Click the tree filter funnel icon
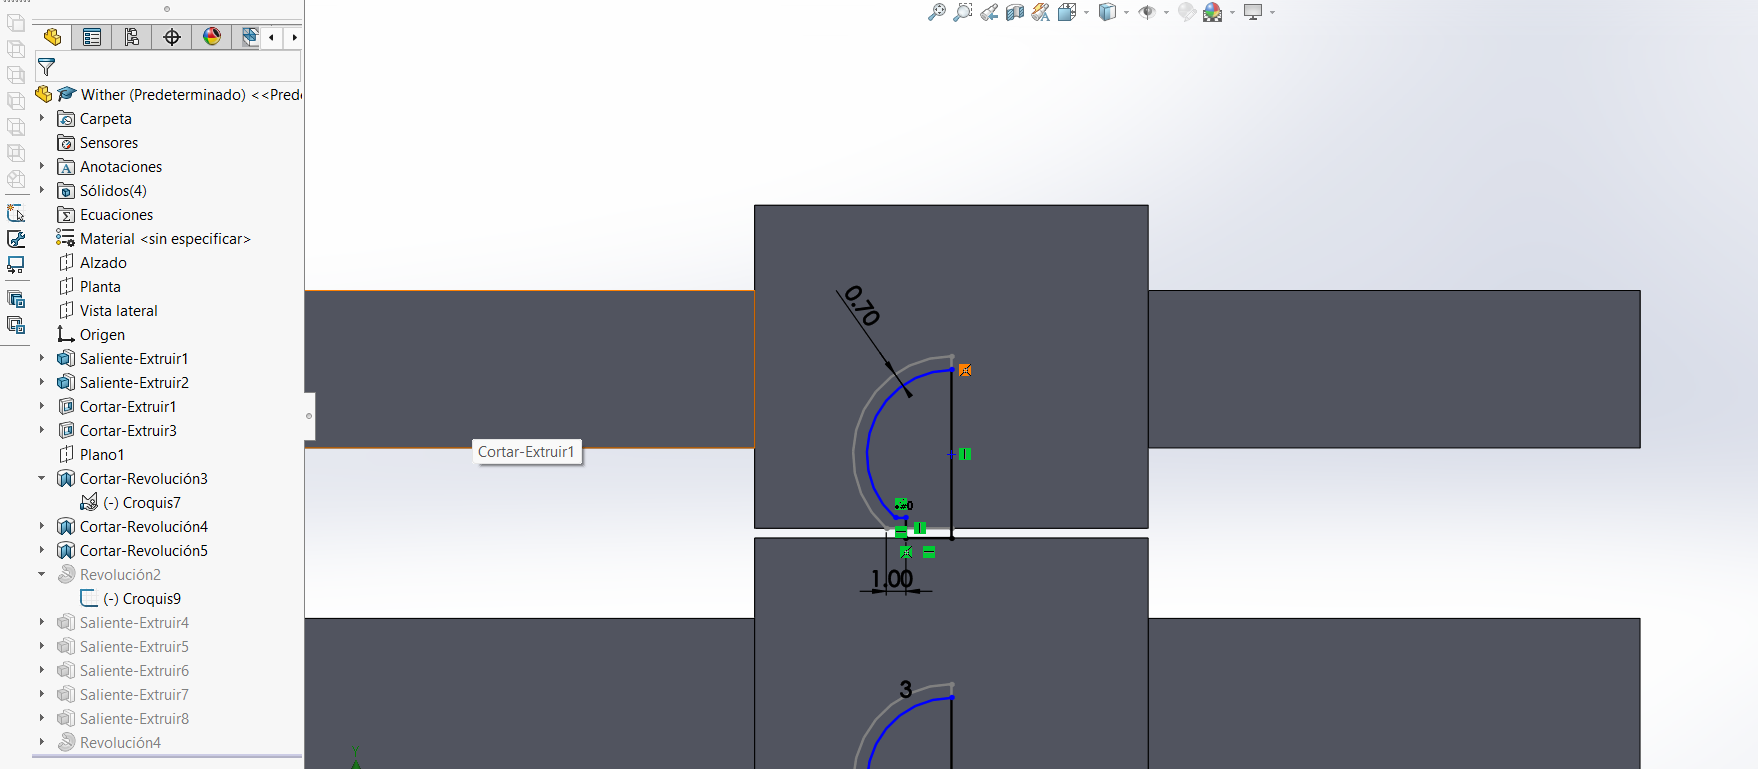 click(x=46, y=67)
